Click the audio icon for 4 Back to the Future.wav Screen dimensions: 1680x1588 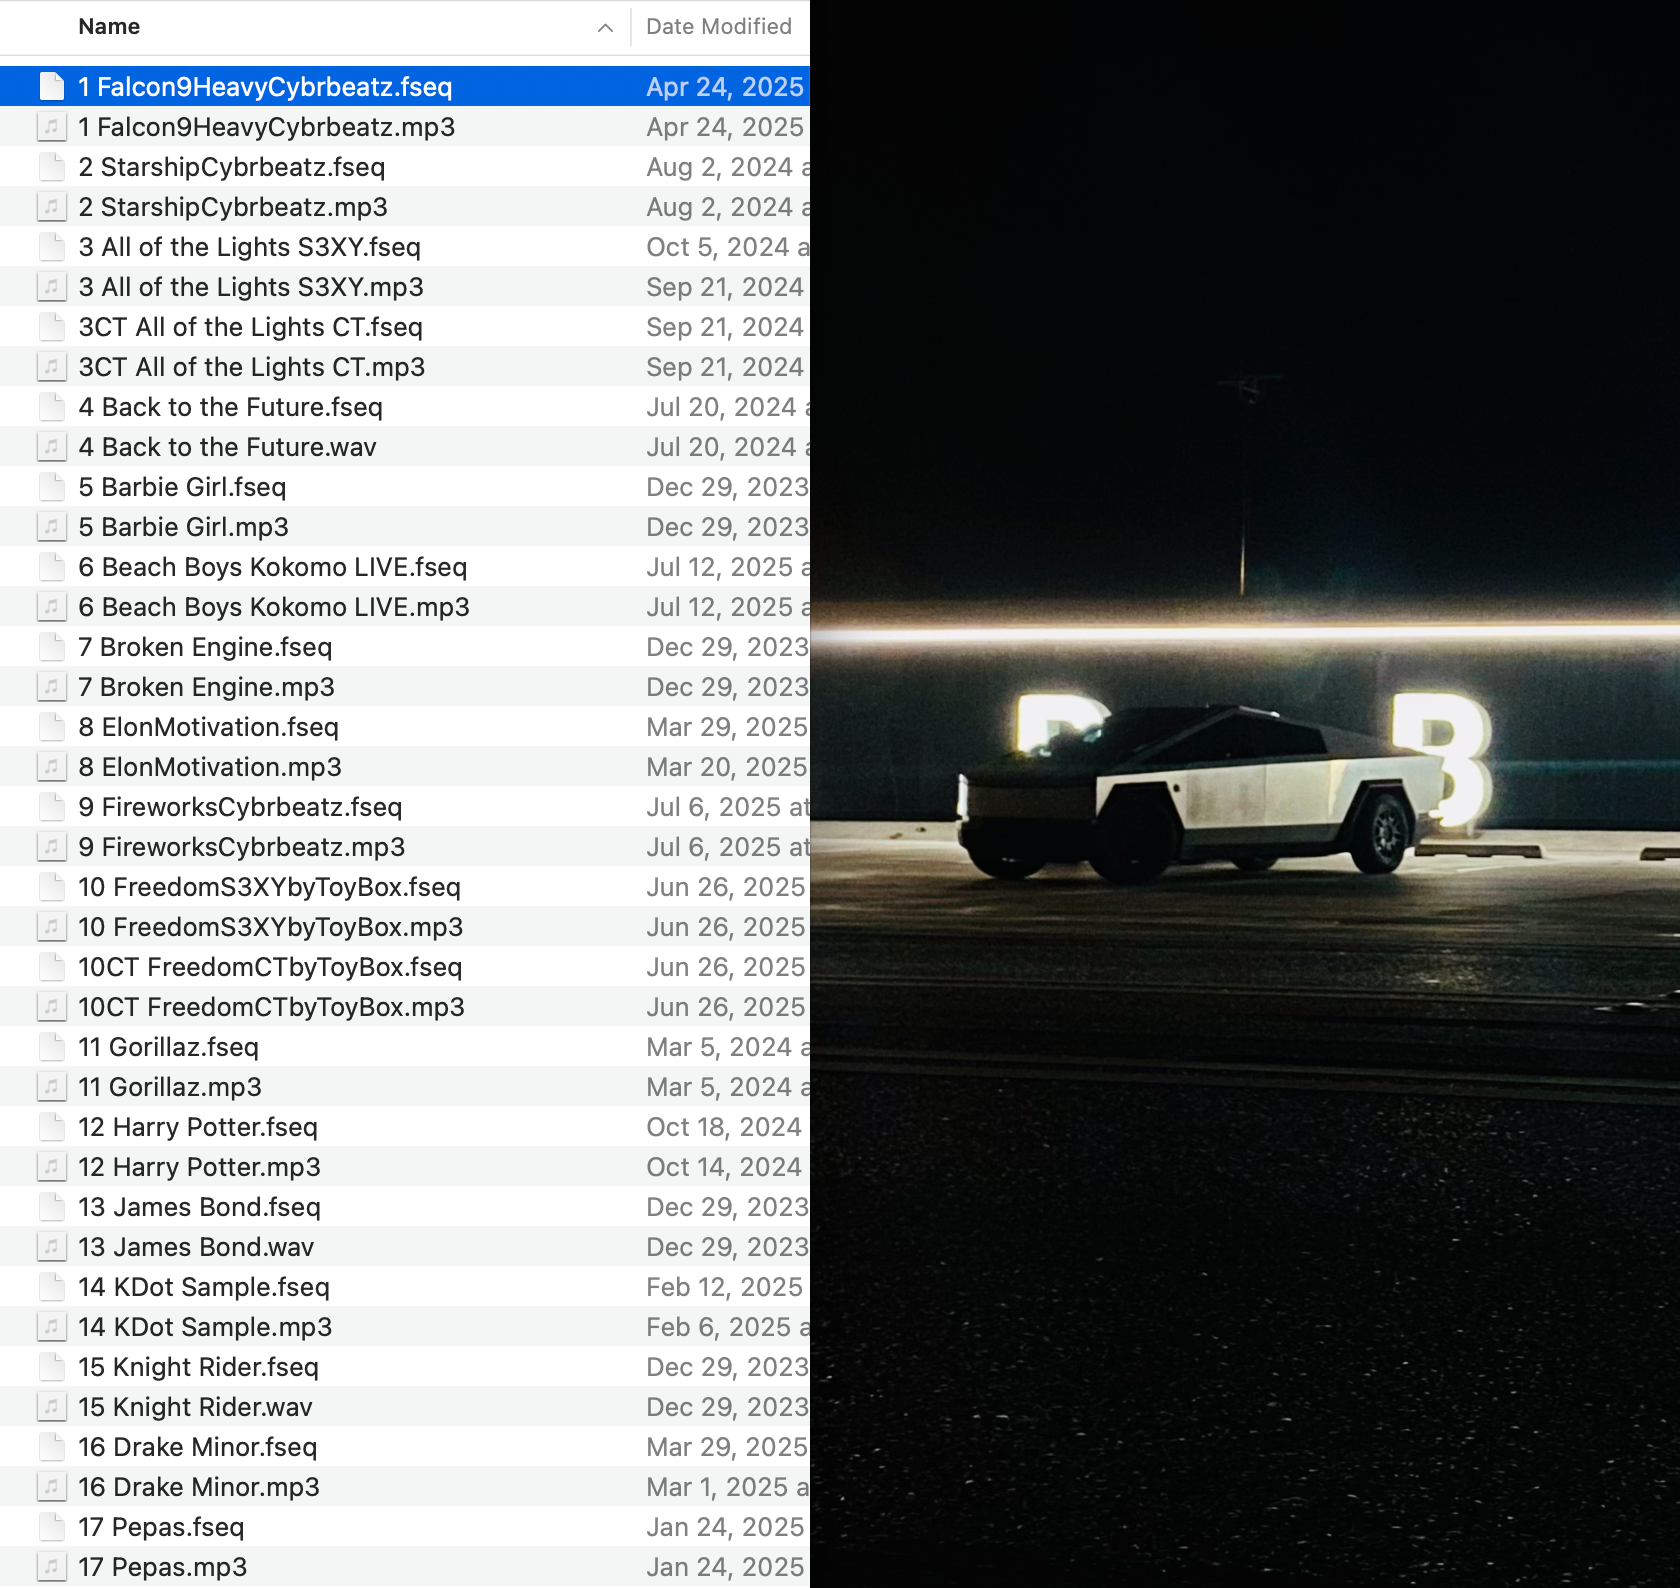coord(52,447)
